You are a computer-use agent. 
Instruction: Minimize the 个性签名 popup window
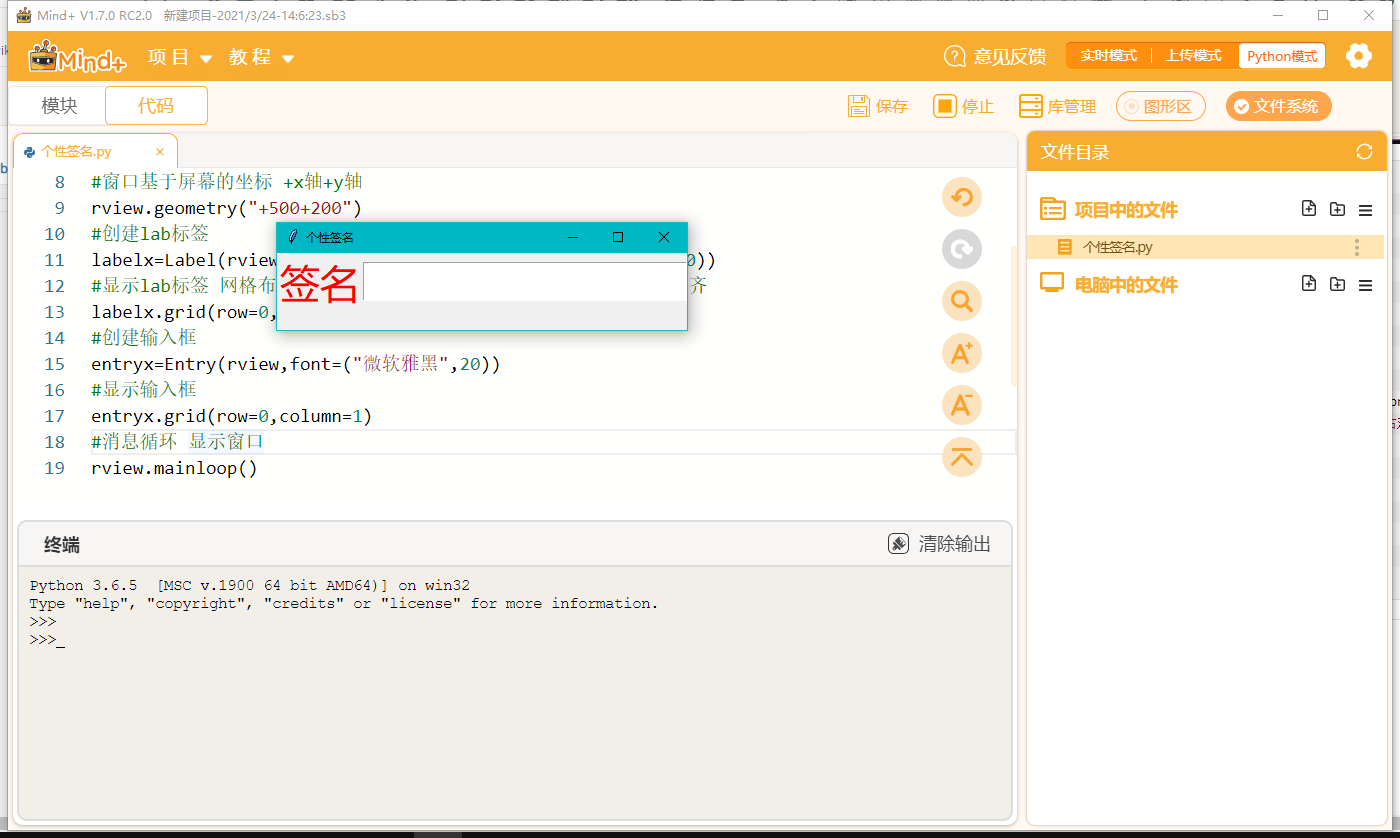(x=573, y=237)
